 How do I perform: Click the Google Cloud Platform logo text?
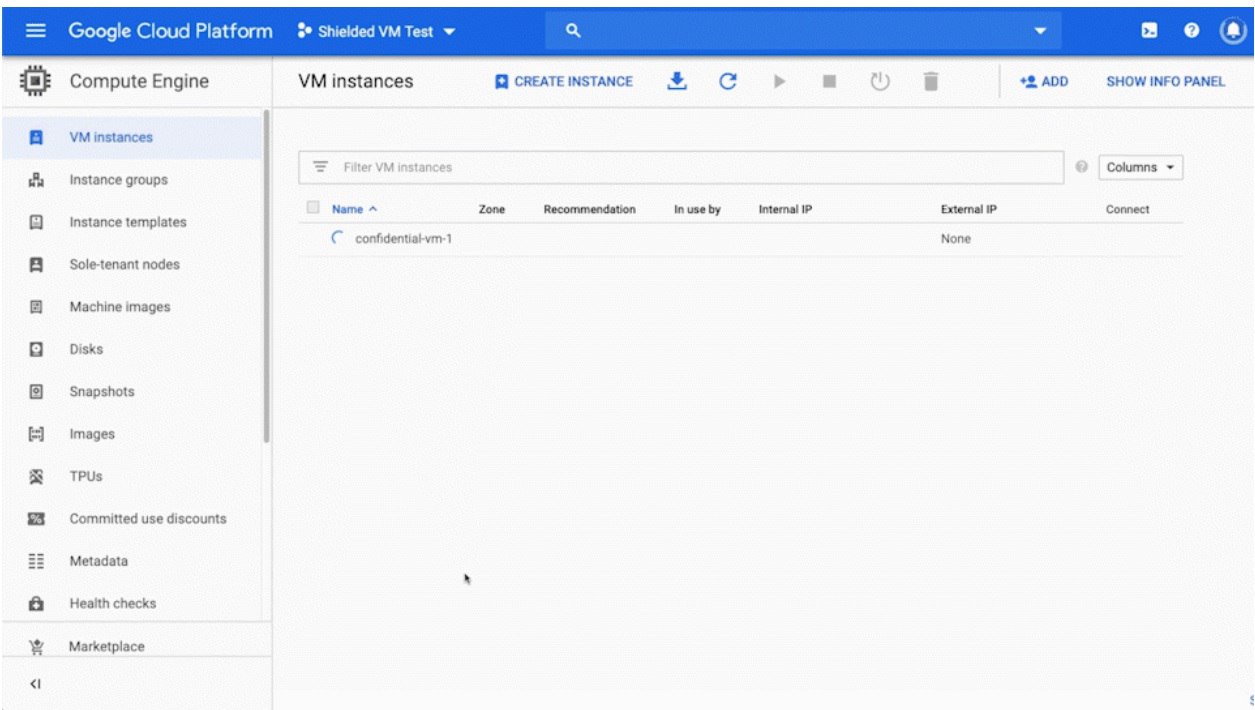point(171,31)
